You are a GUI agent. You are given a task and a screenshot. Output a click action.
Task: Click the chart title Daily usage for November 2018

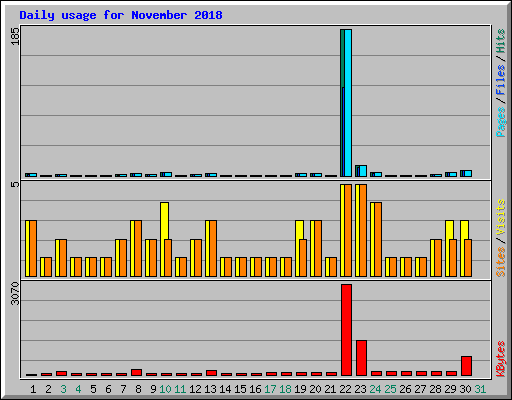tap(121, 15)
